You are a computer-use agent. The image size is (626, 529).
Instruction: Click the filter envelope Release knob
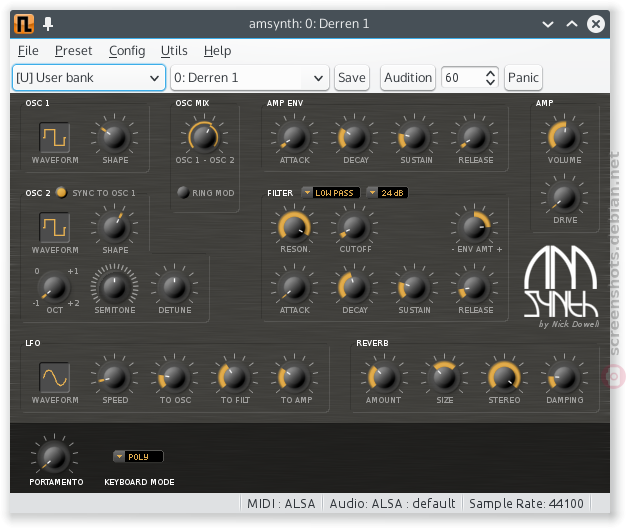[474, 287]
